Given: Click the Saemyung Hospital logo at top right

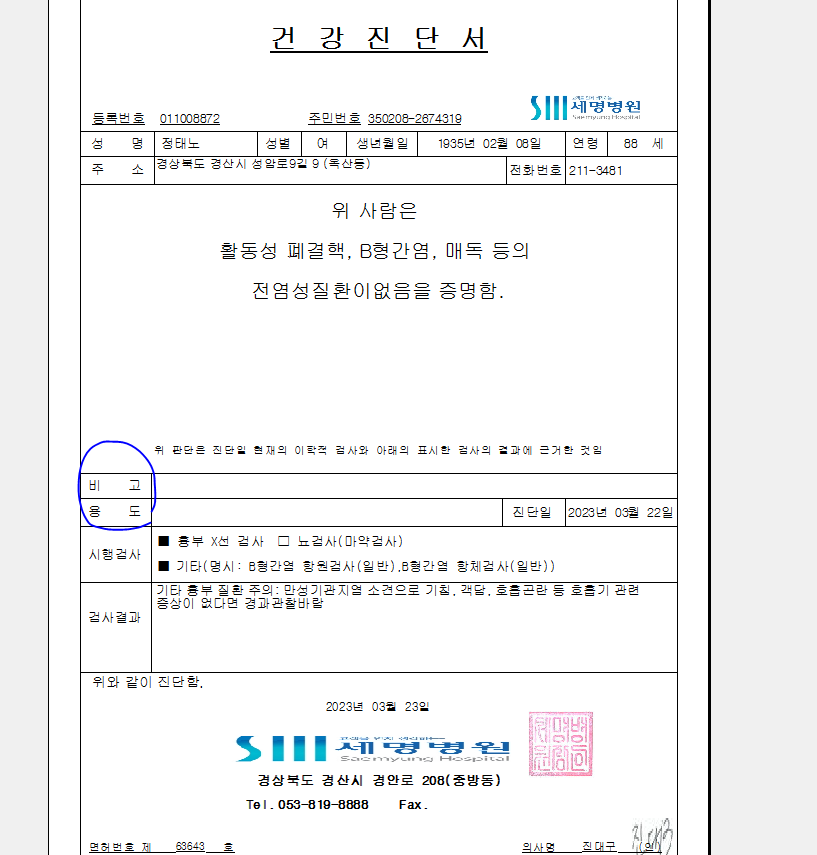Looking at the screenshot, I should point(585,107).
